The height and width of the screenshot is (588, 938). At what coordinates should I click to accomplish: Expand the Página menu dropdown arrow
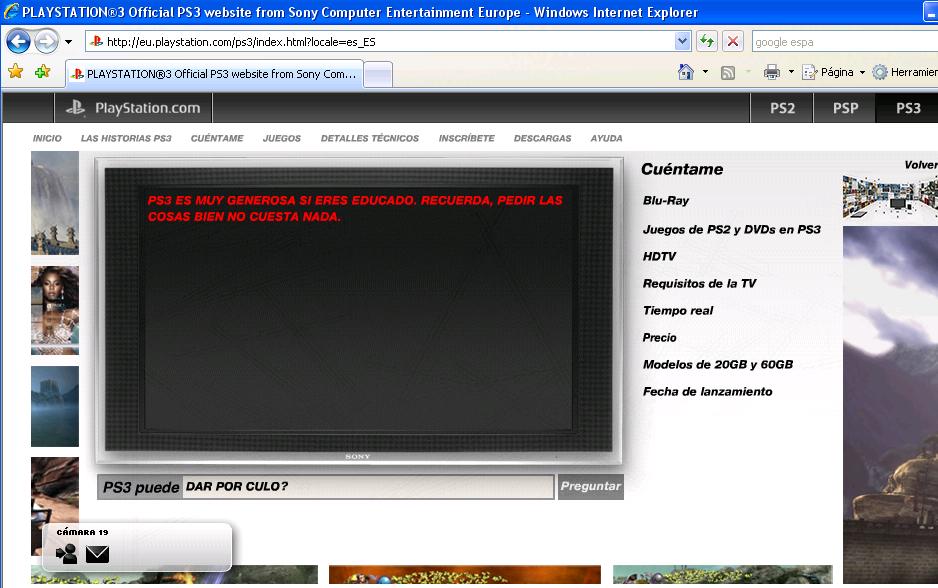point(862,72)
